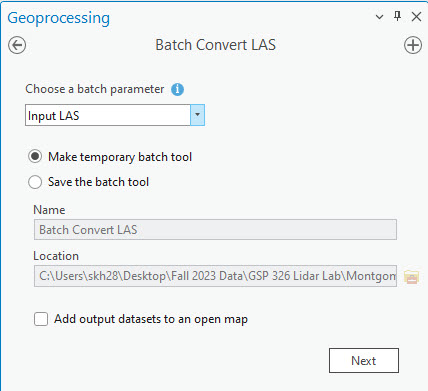Click the plus icon beside Batch Convert LAS

pyautogui.click(x=413, y=45)
